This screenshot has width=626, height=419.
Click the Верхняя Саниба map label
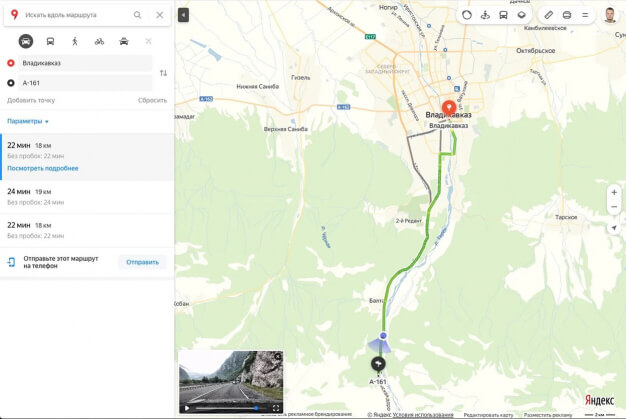coord(285,129)
